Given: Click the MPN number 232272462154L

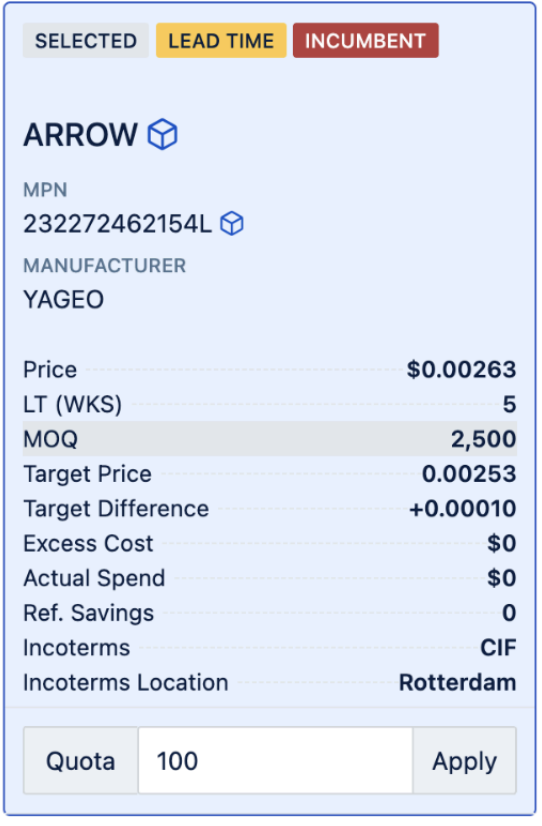Looking at the screenshot, I should tap(117, 224).
